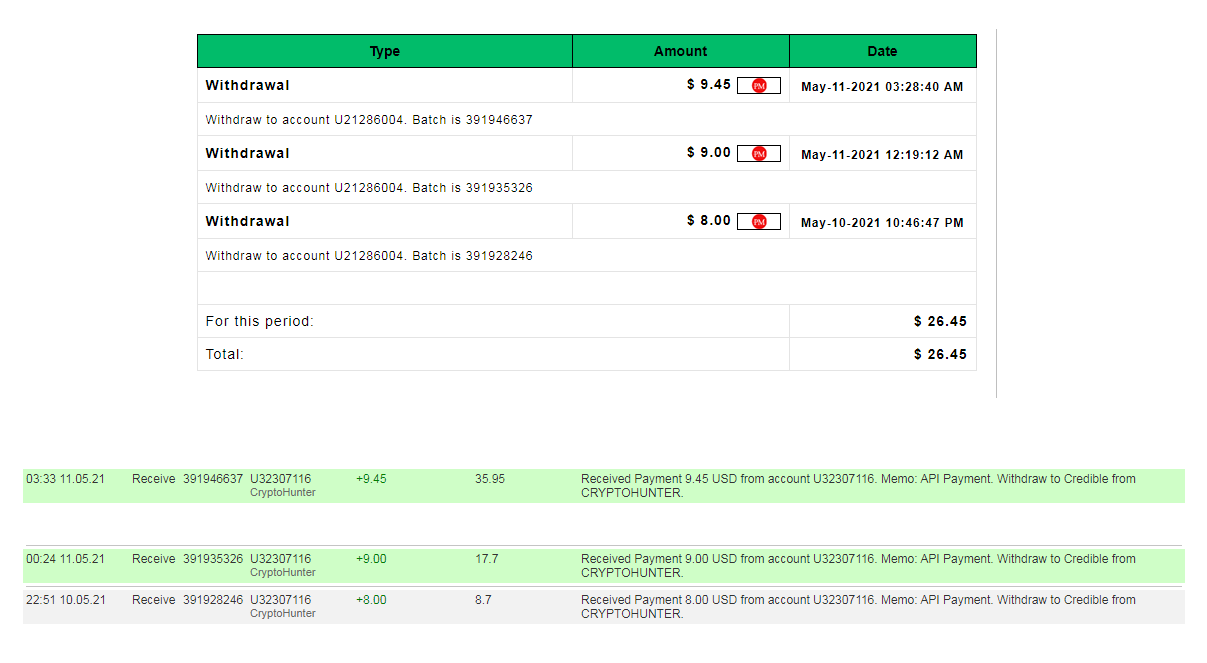Viewport: 1207px width, 663px height.
Task: Click date May-11-2021 03:28:40 AM
Action: pos(882,87)
